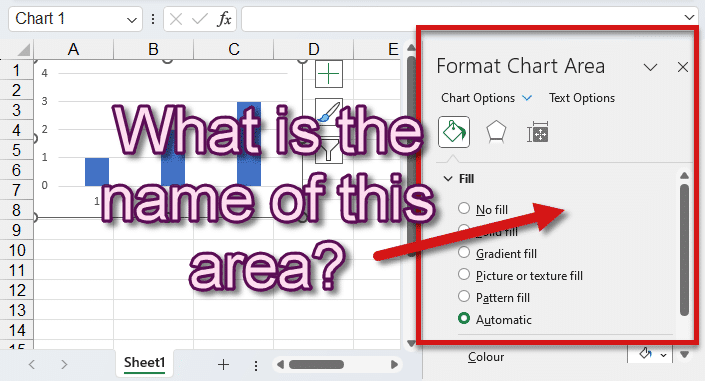Click column B header

153,49
